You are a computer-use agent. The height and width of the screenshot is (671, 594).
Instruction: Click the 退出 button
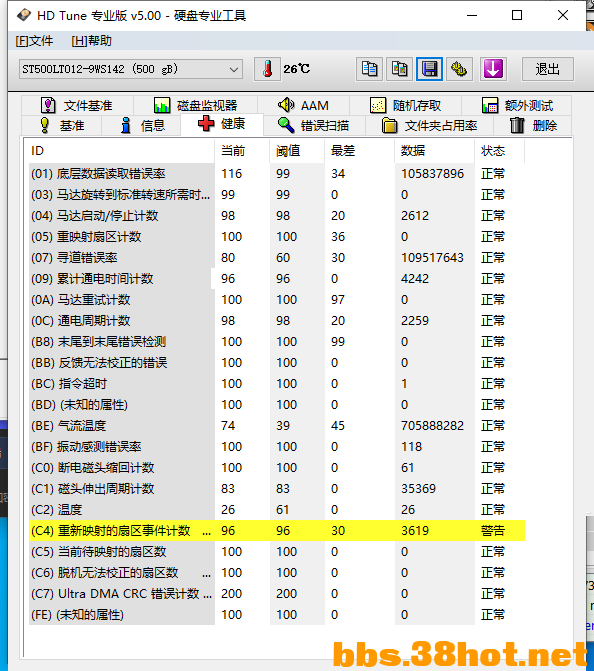pos(547,69)
